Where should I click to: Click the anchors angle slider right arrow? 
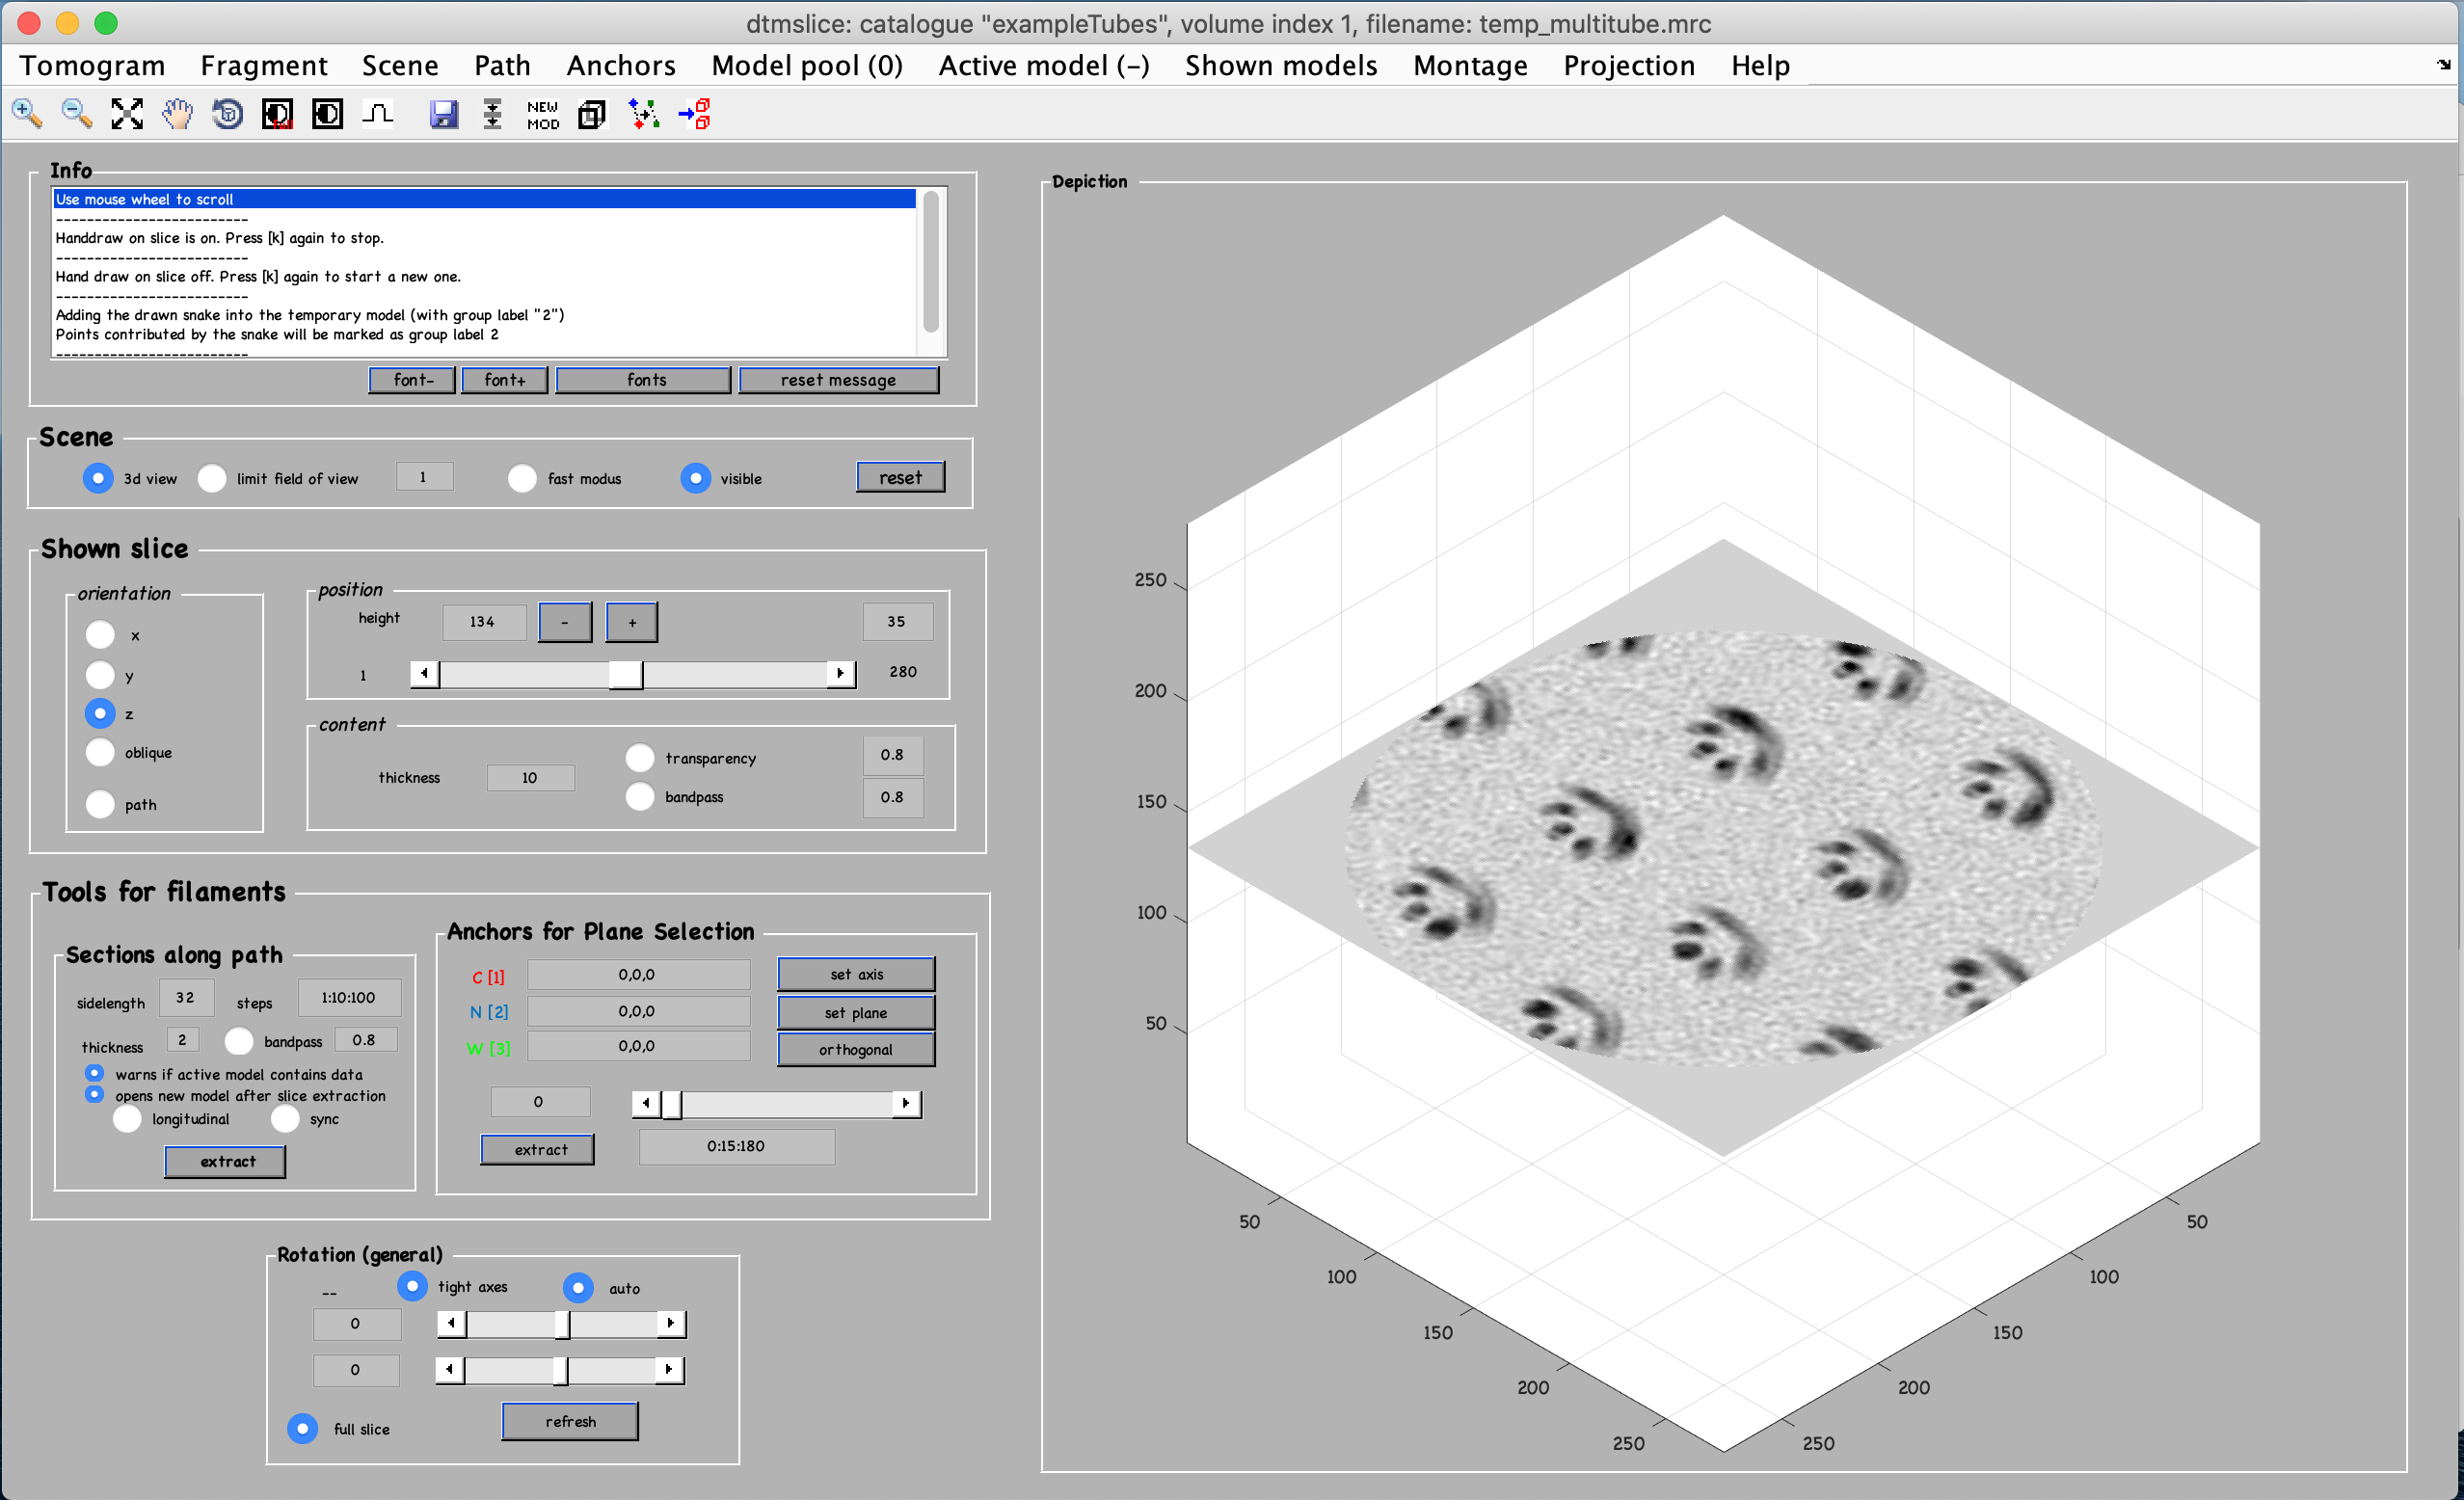[906, 1103]
